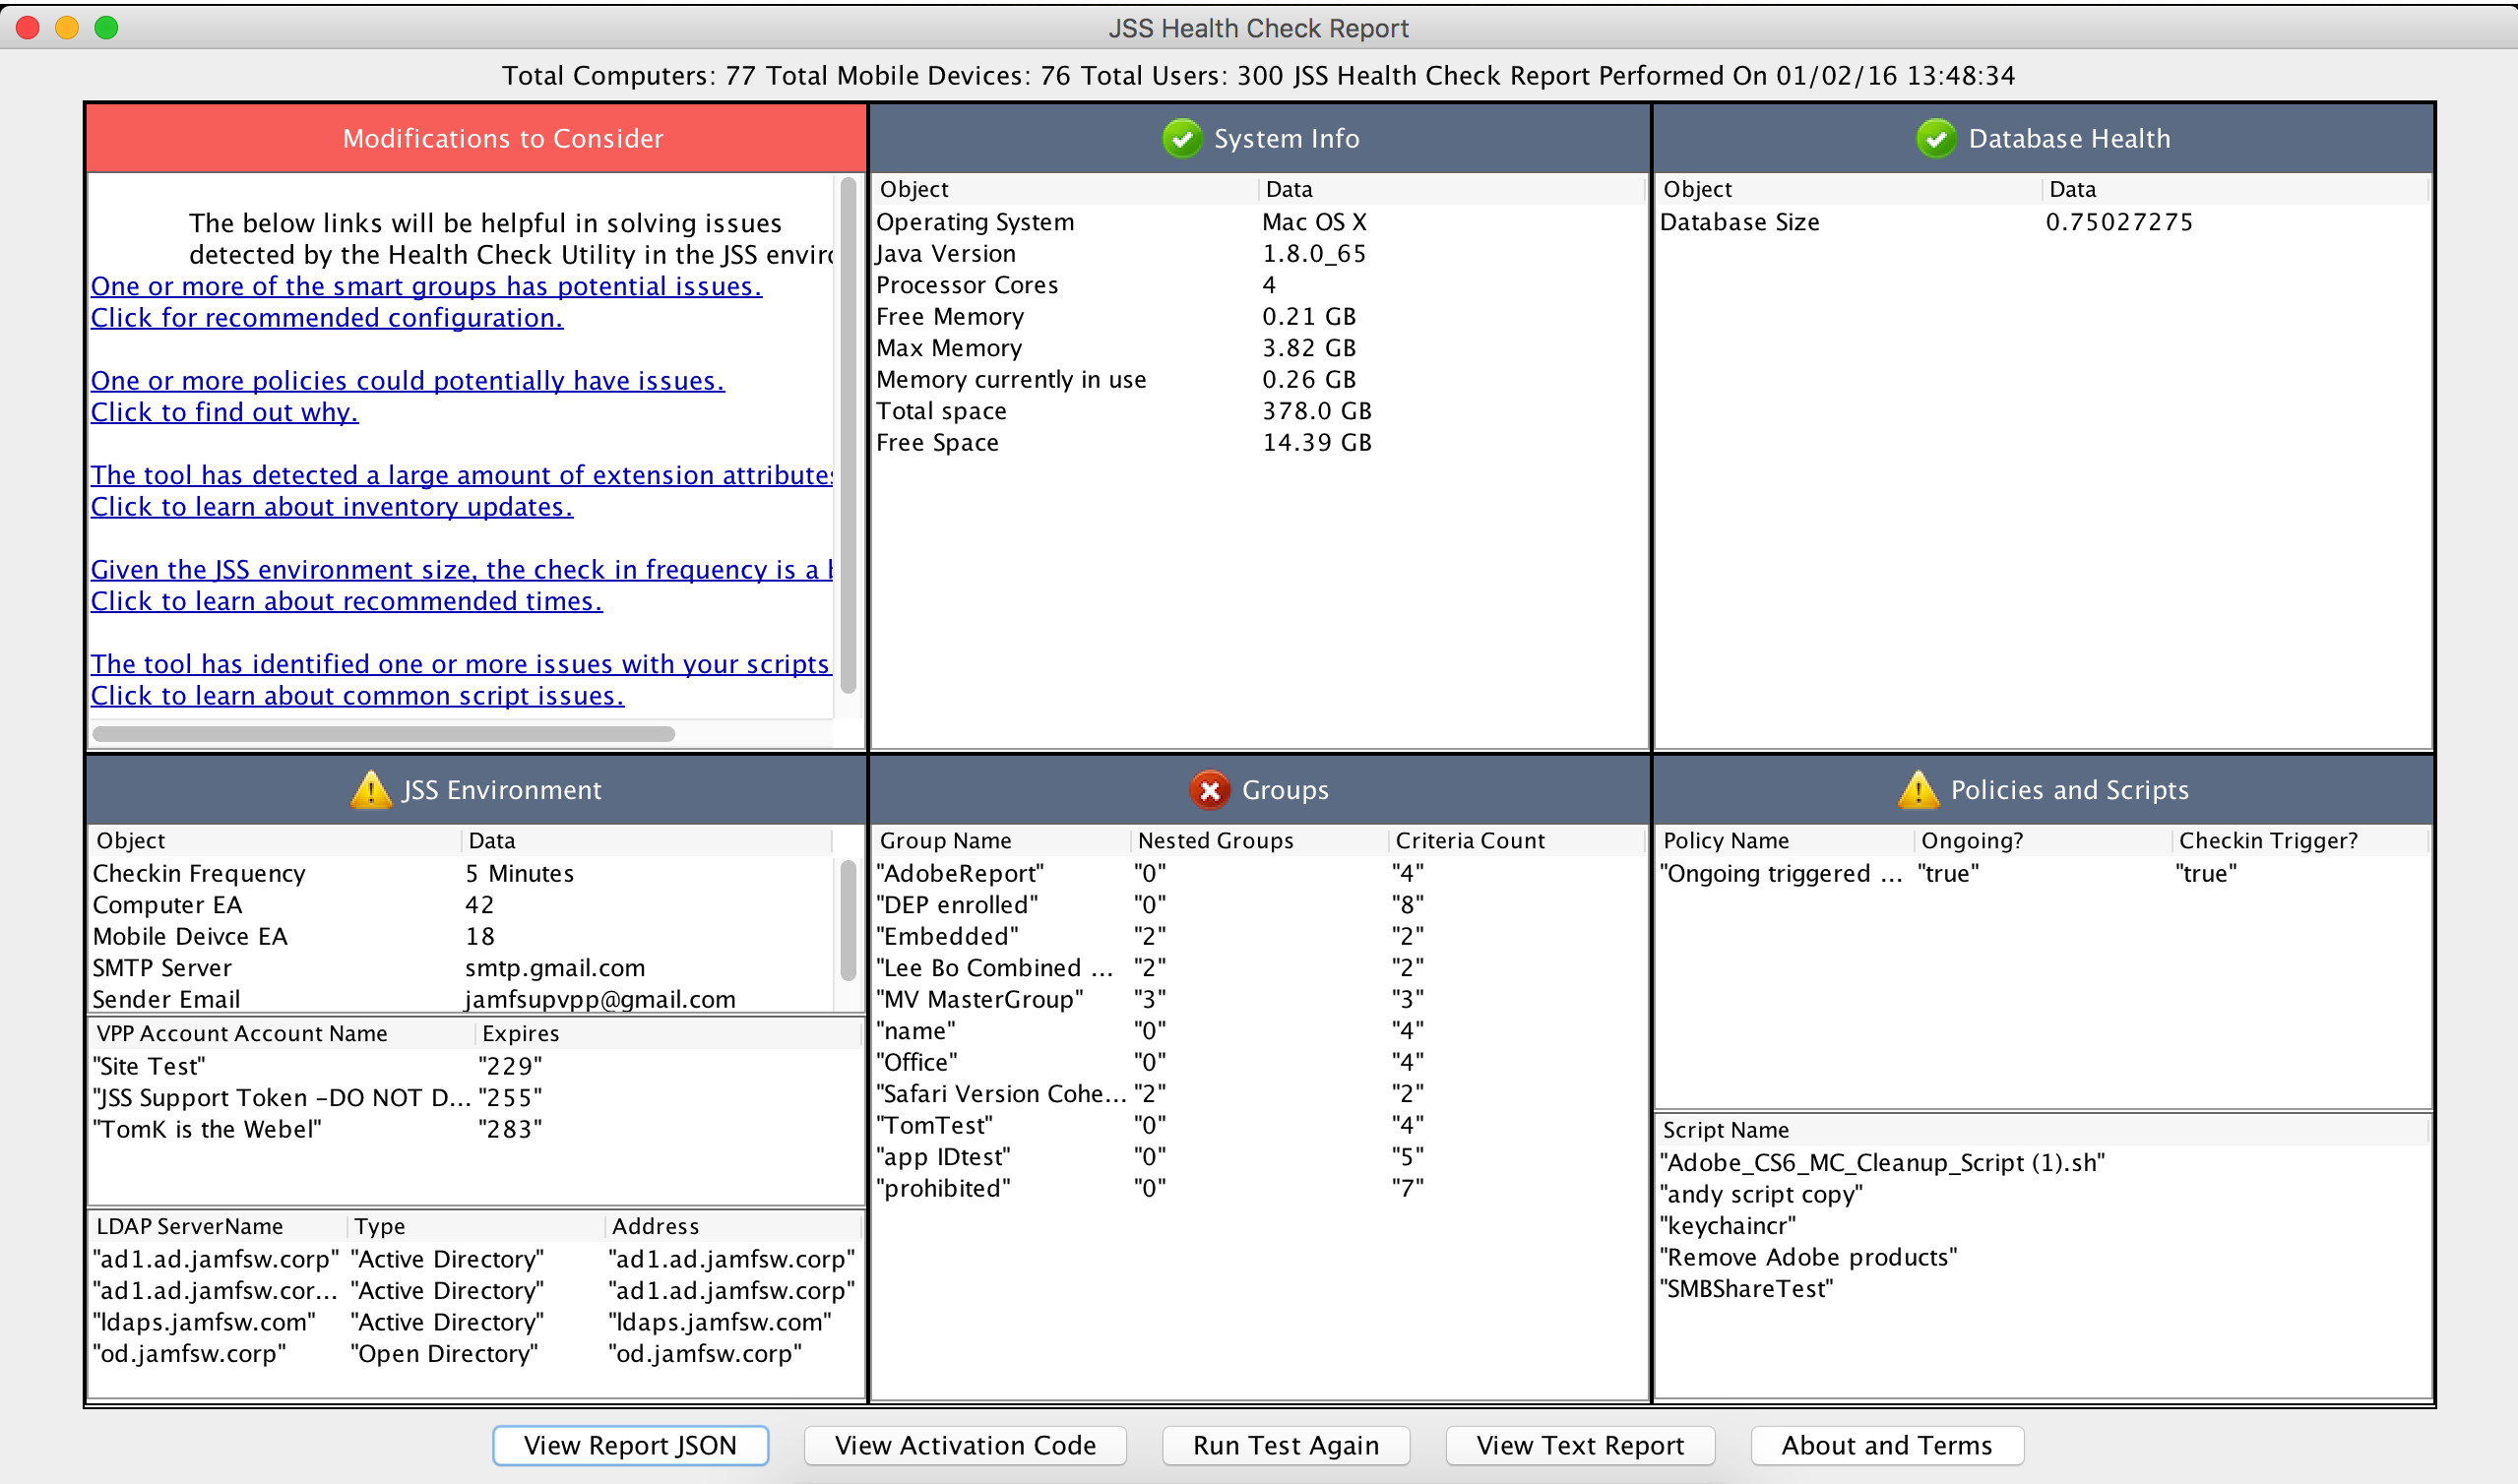Click the yellow minimize window button

(67, 27)
